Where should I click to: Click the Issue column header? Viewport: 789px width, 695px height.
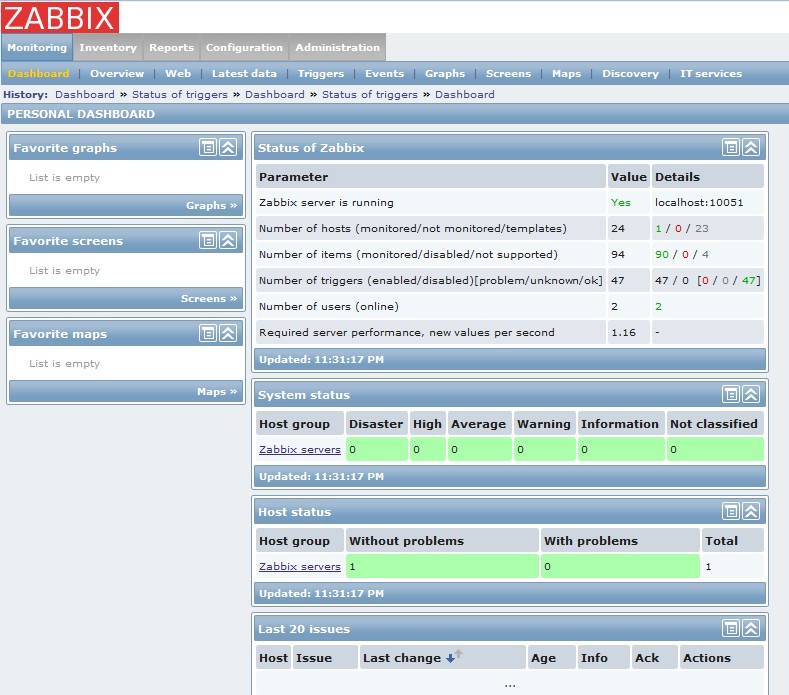325,657
